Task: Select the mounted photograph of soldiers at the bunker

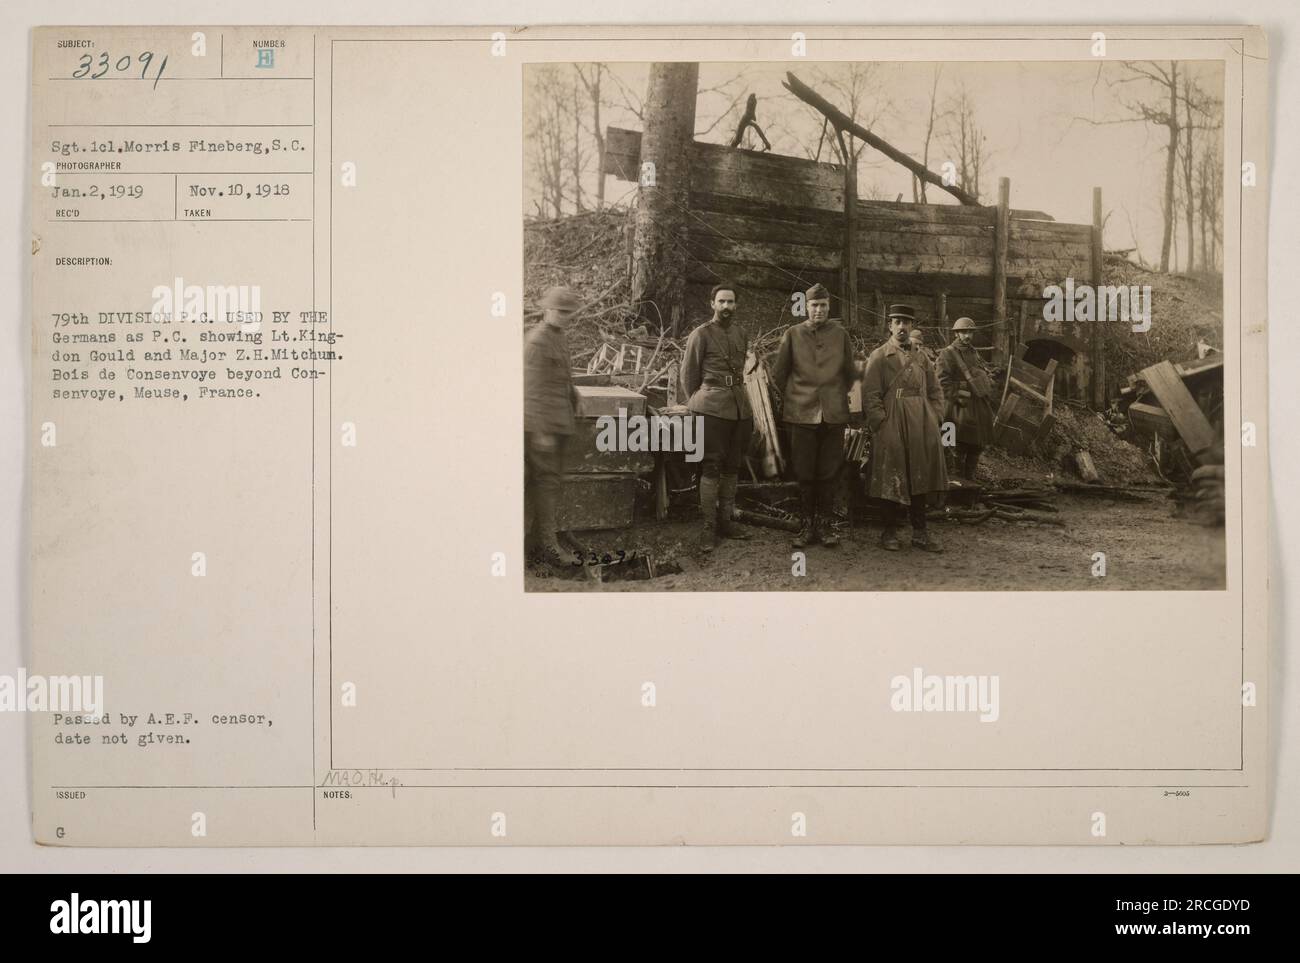Action: pyautogui.click(x=874, y=326)
